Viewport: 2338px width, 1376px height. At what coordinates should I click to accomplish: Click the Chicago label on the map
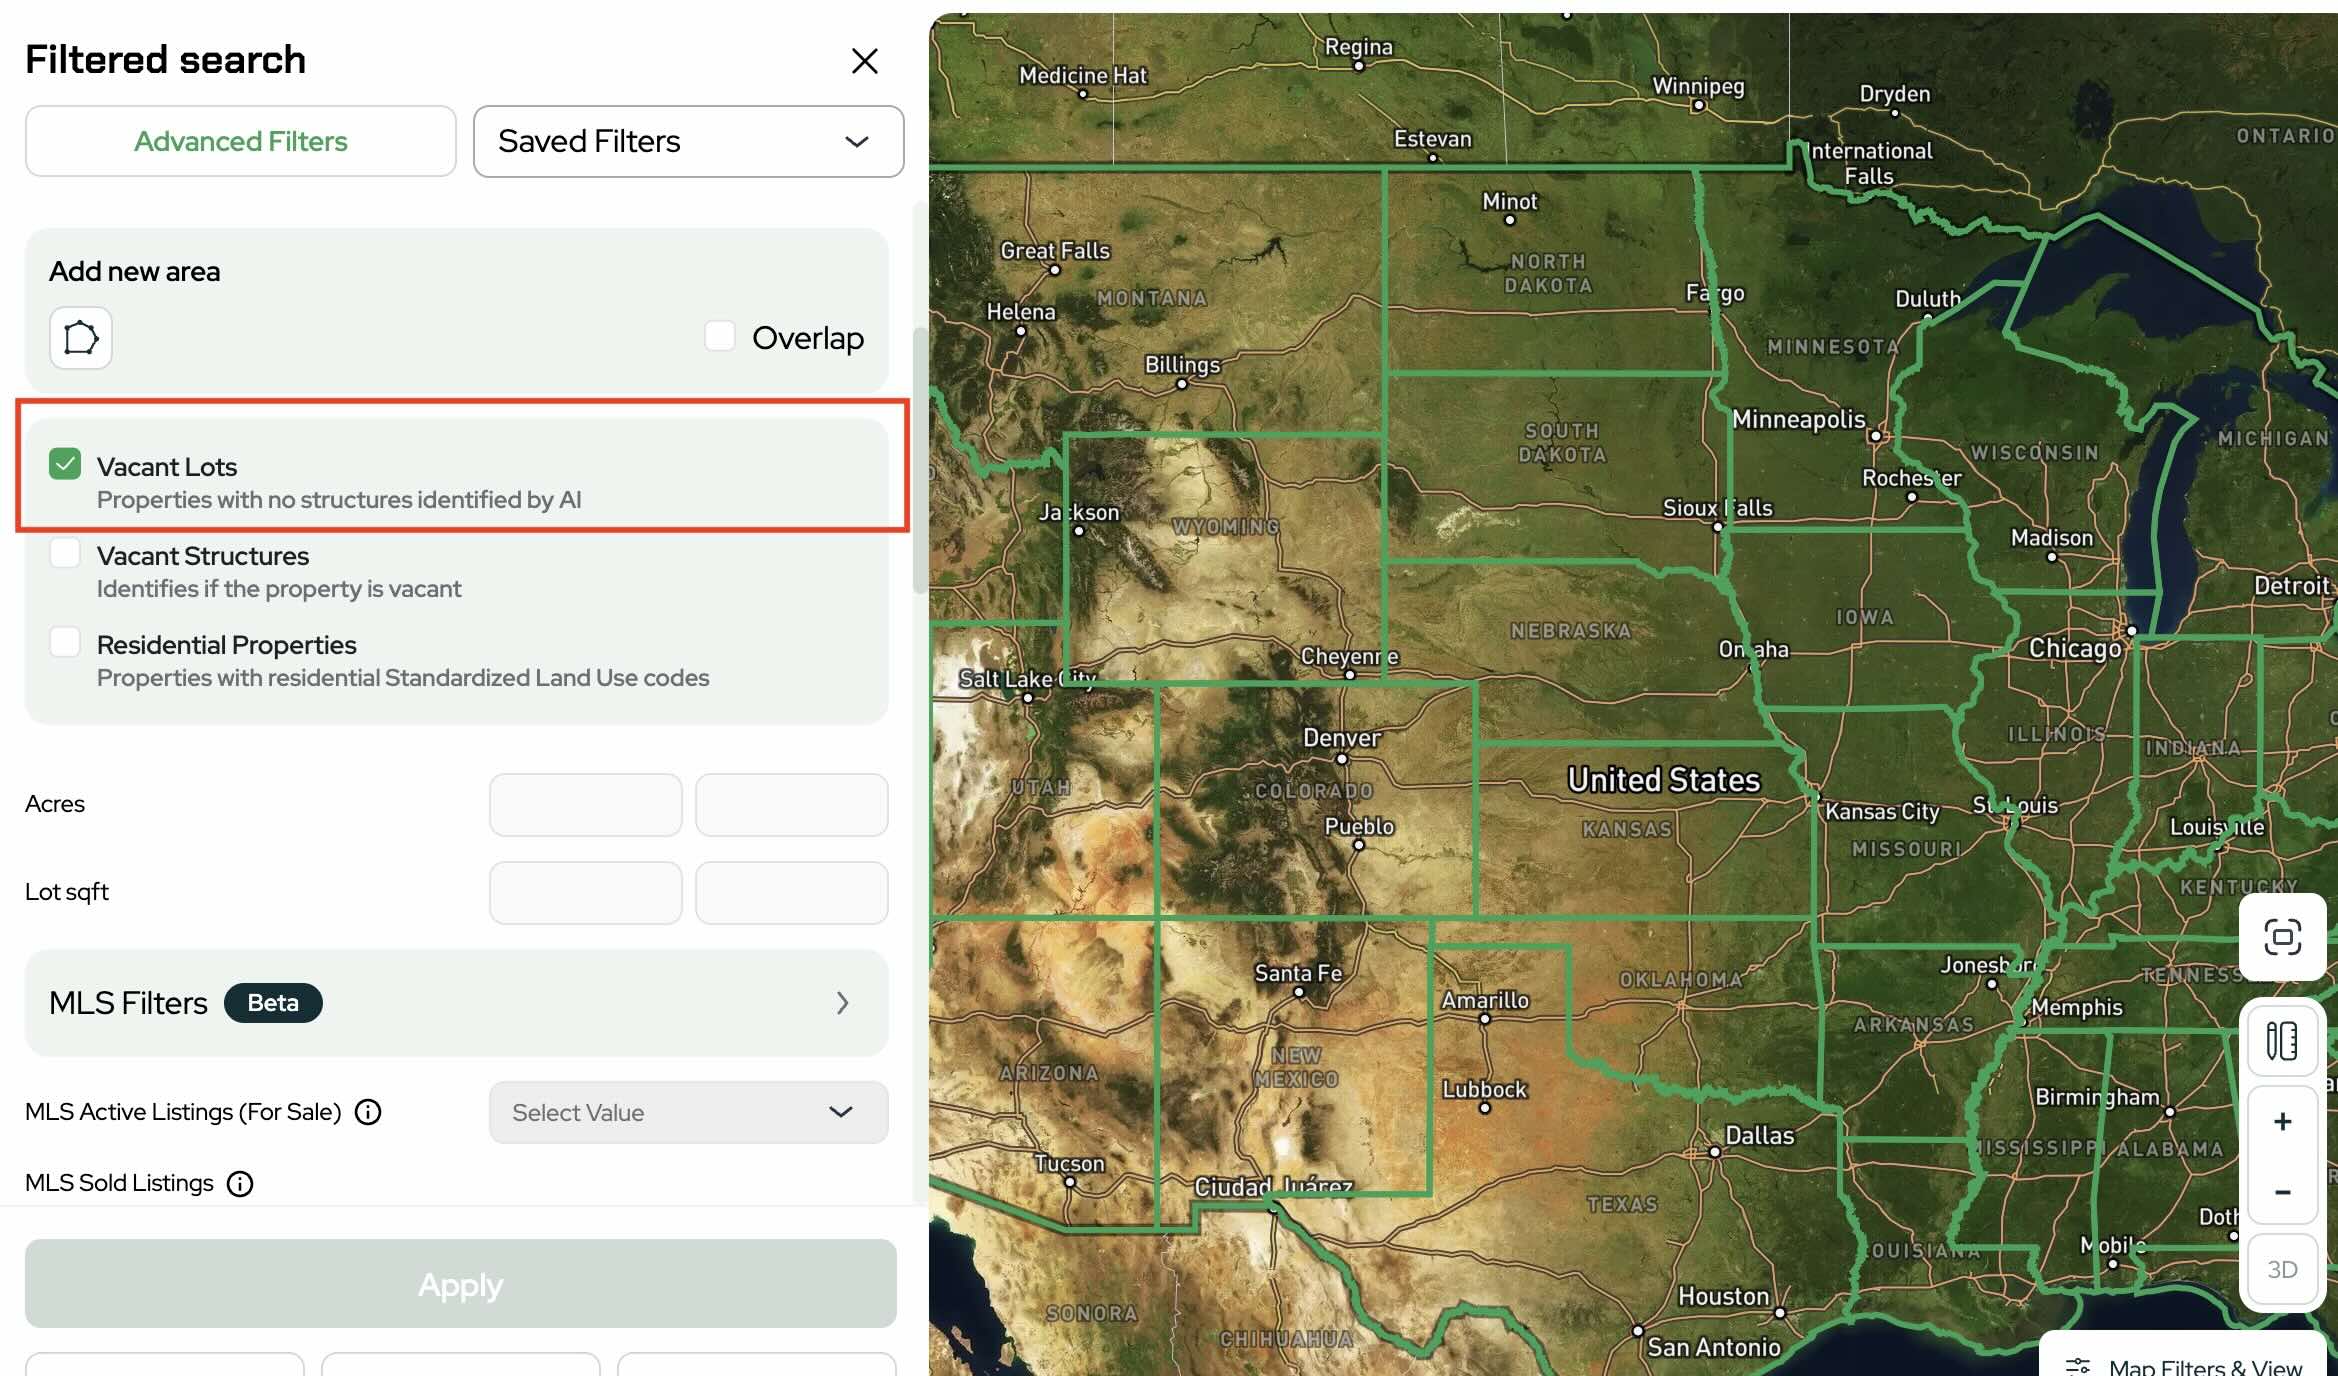tap(2074, 648)
